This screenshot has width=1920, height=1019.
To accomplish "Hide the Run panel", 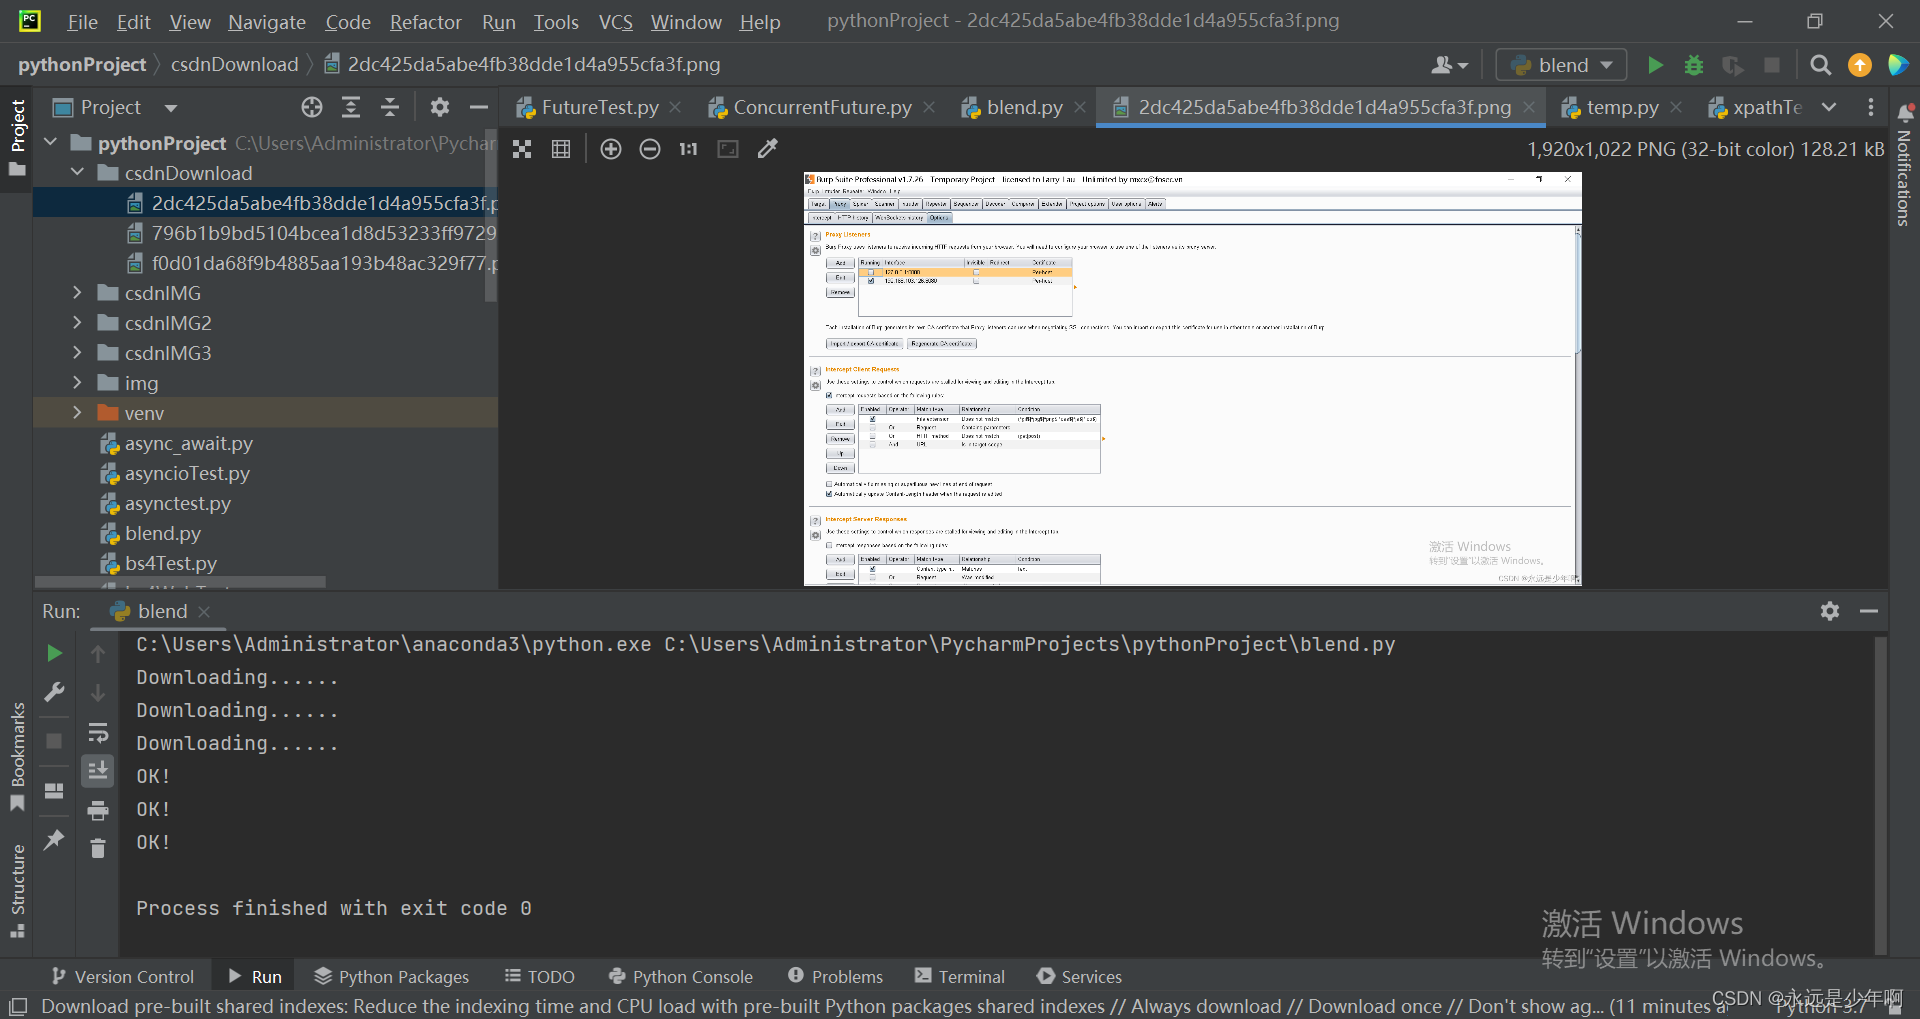I will pos(1869,611).
